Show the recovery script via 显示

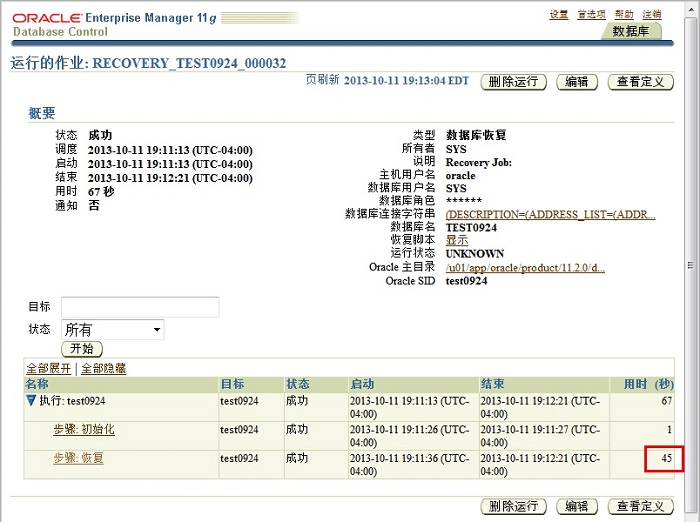pos(457,240)
